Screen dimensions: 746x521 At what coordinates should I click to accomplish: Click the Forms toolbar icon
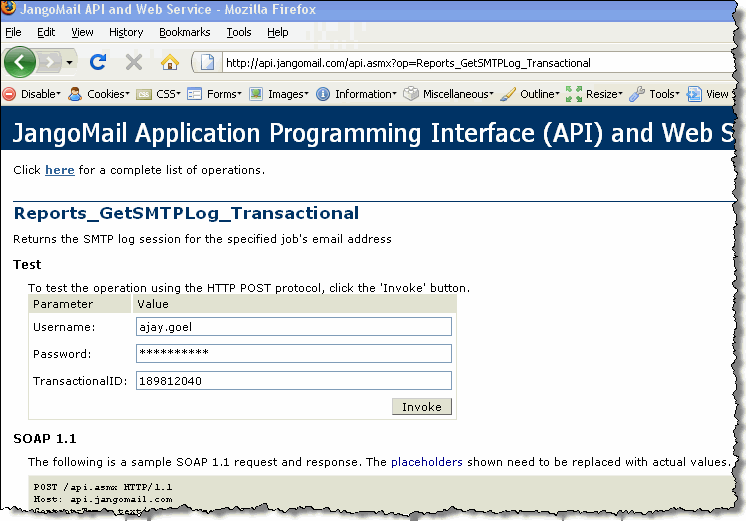coord(194,94)
